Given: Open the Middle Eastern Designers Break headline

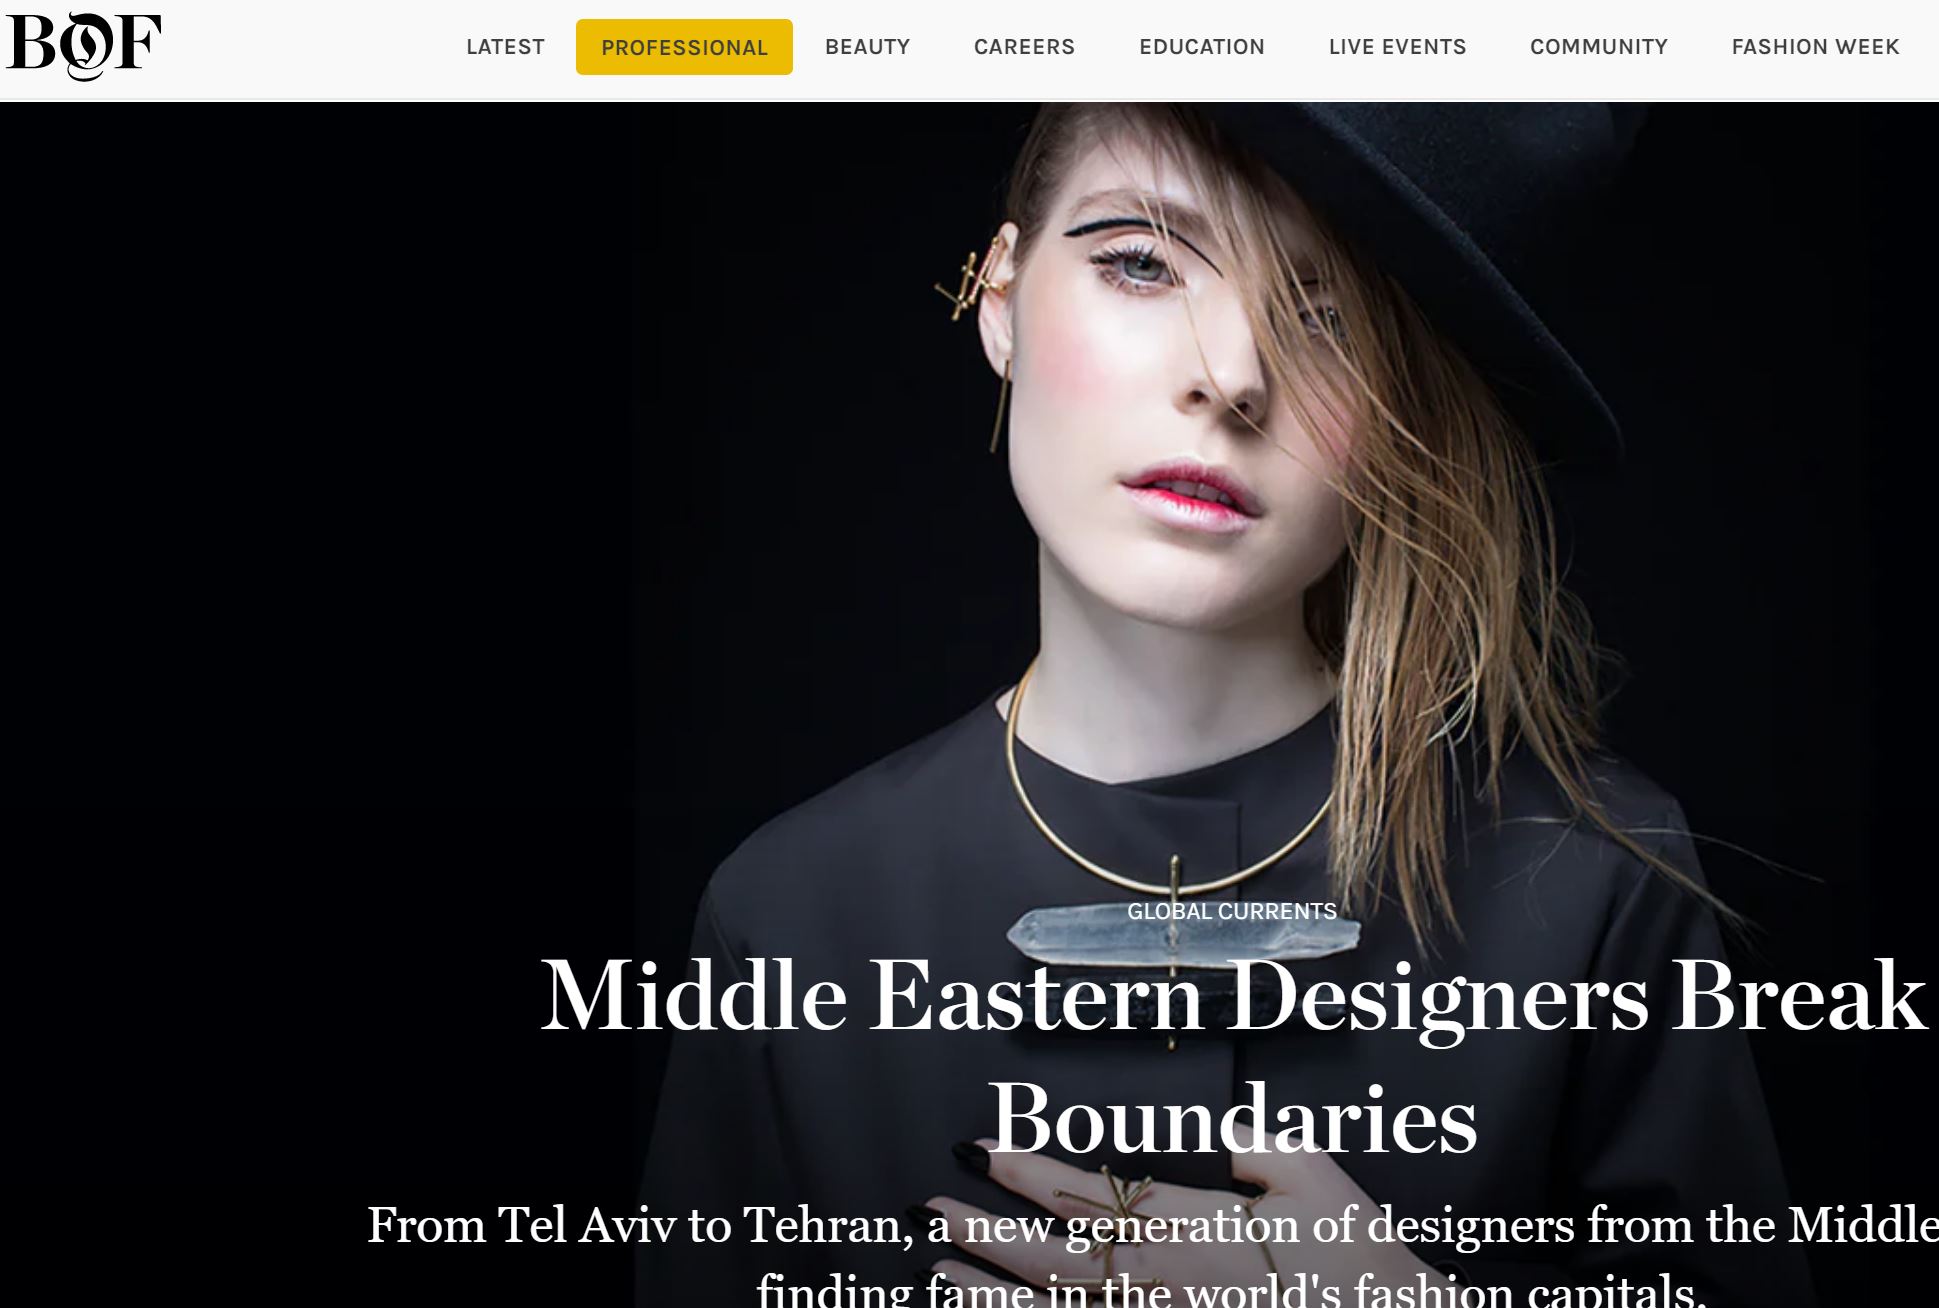Looking at the screenshot, I should tap(1233, 996).
